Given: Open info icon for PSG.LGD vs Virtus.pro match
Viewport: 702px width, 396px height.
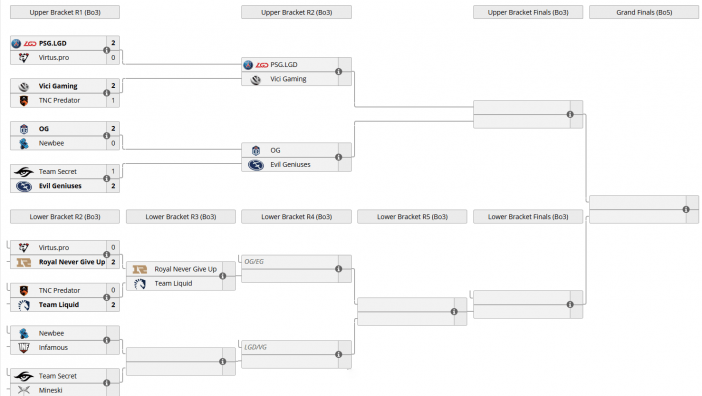Looking at the screenshot, I should click(x=107, y=50).
